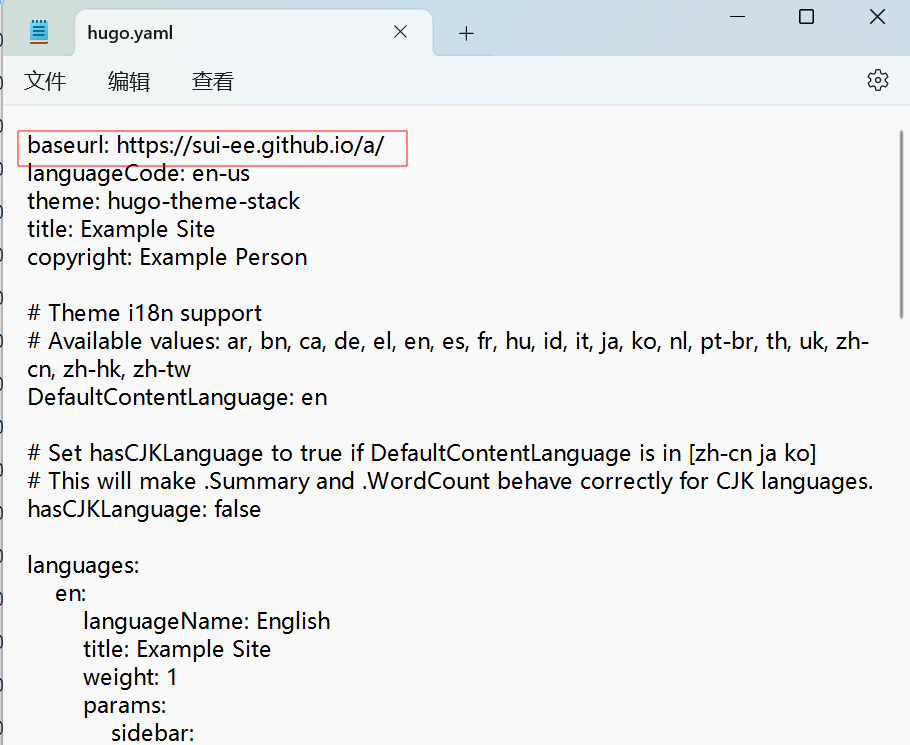Click the 'cn, zh-hk, zh-tw' line
Screen dimensions: 910x745
[x=109, y=369]
